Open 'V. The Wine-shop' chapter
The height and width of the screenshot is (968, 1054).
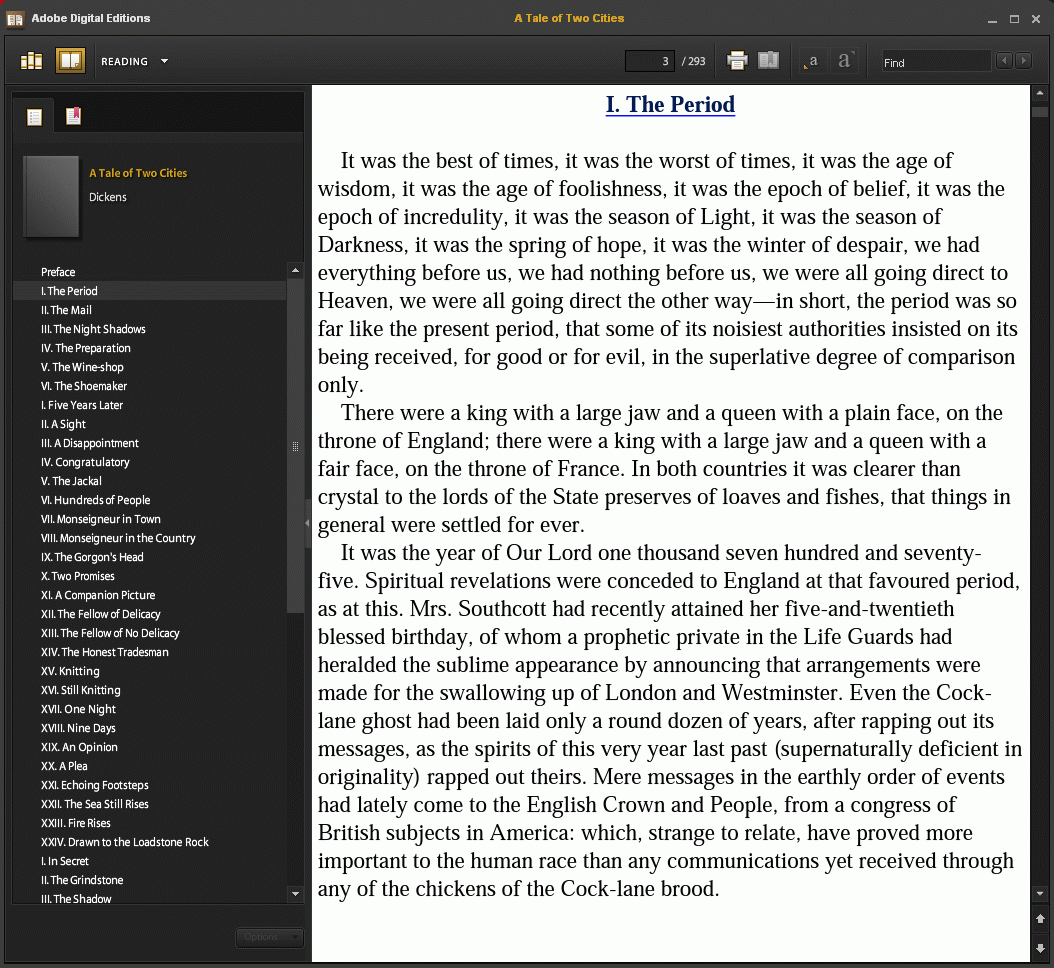[82, 367]
